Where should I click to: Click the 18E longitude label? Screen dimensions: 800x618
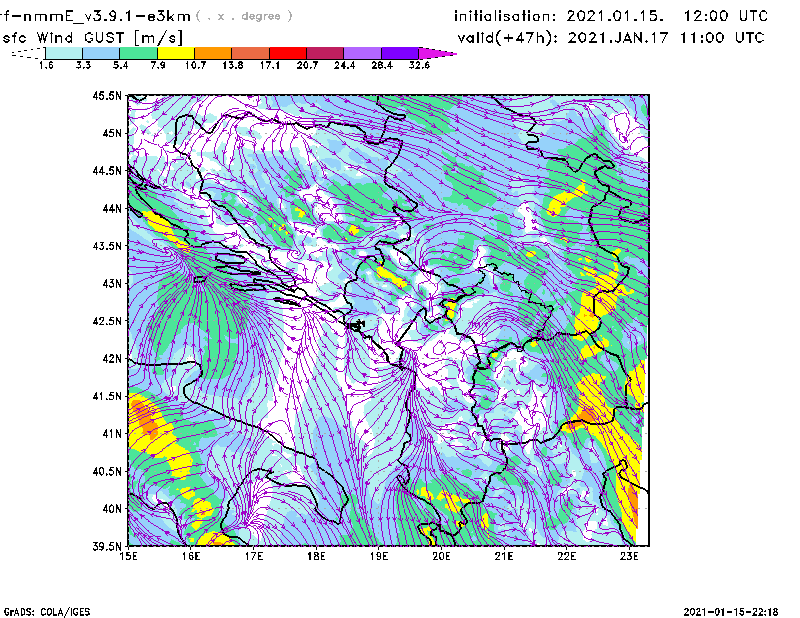point(316,556)
